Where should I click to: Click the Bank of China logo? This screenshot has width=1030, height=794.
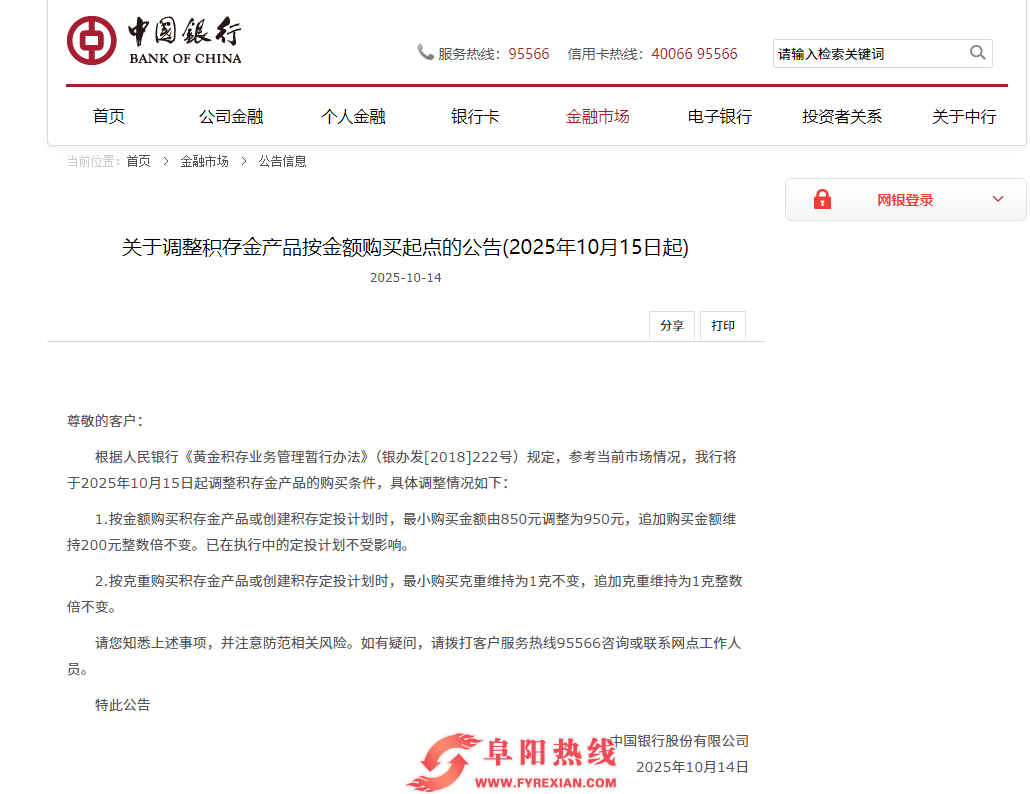(154, 41)
